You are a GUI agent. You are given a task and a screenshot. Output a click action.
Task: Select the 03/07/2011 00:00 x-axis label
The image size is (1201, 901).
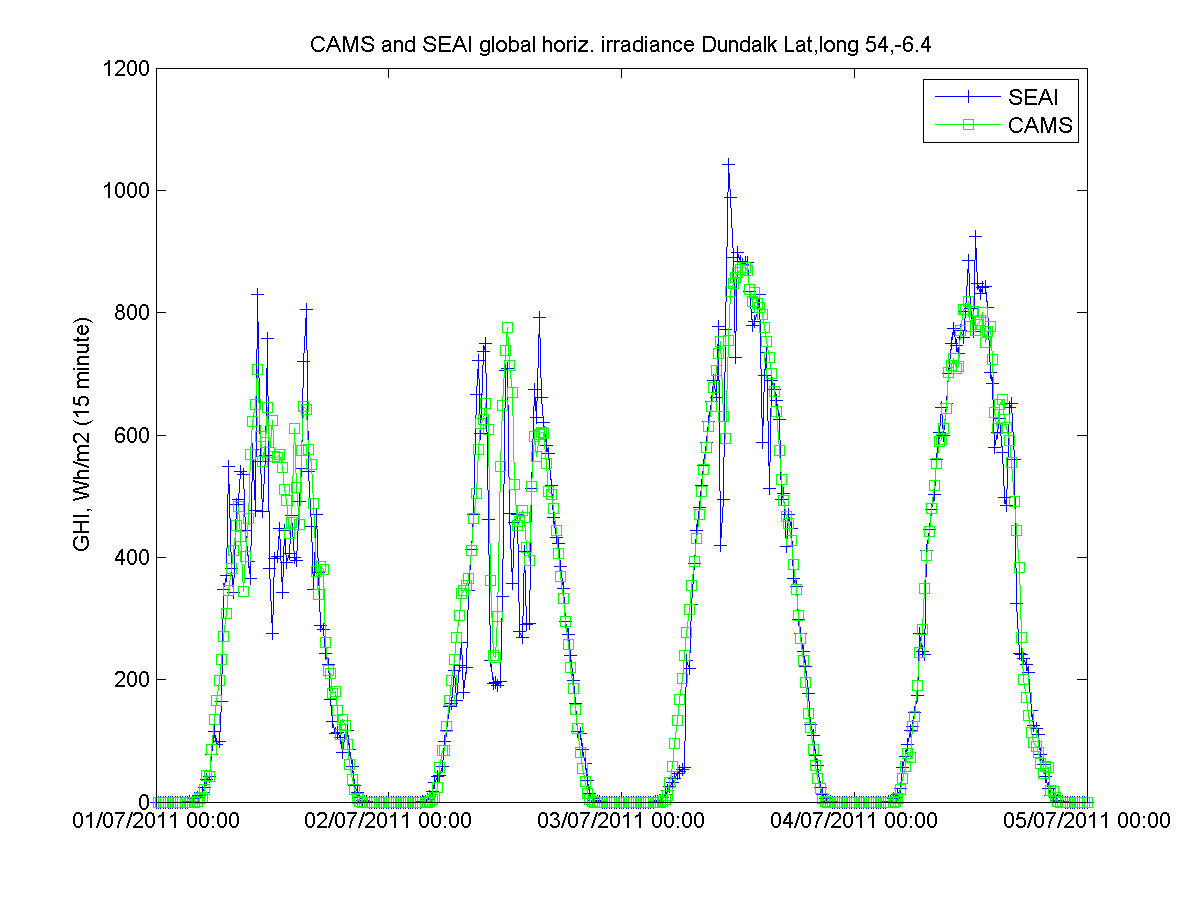tap(621, 822)
